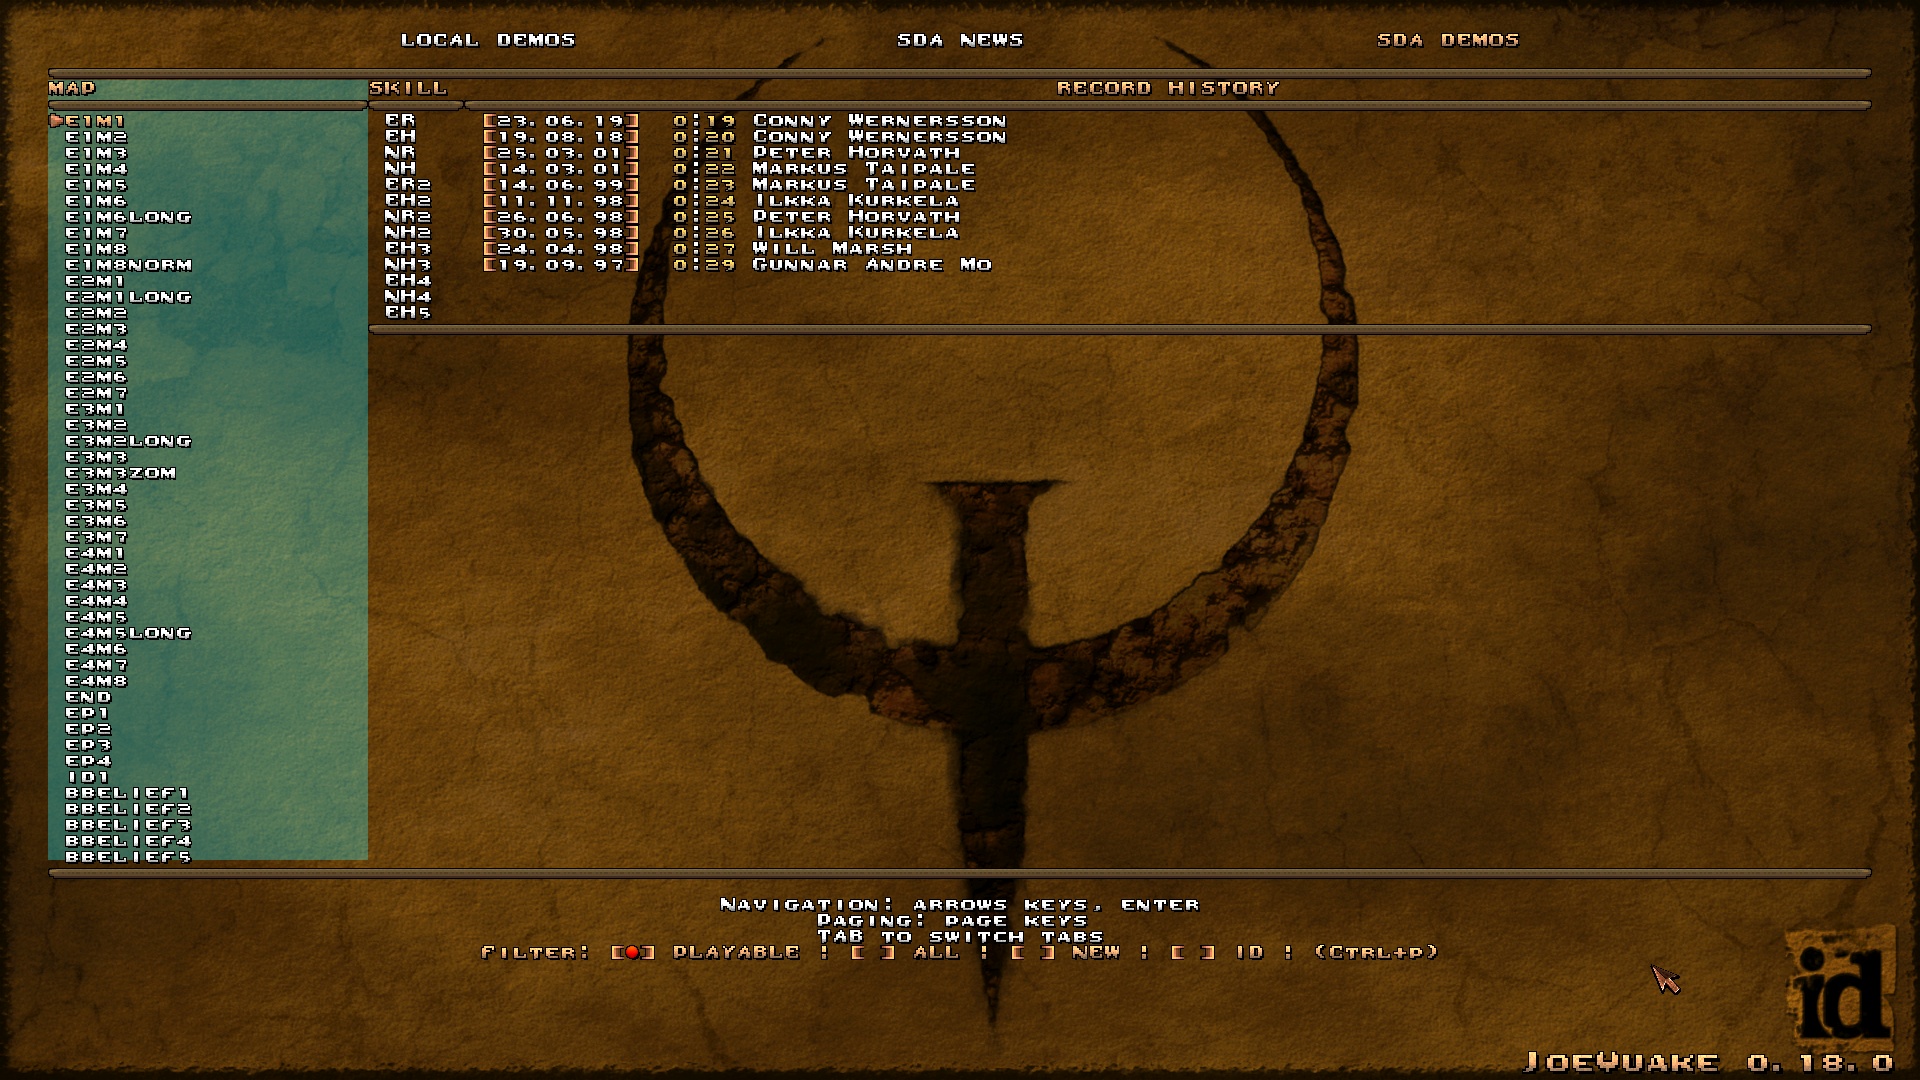Select the E2M1LONG map entry
This screenshot has height=1080, width=1920.
pos(128,297)
